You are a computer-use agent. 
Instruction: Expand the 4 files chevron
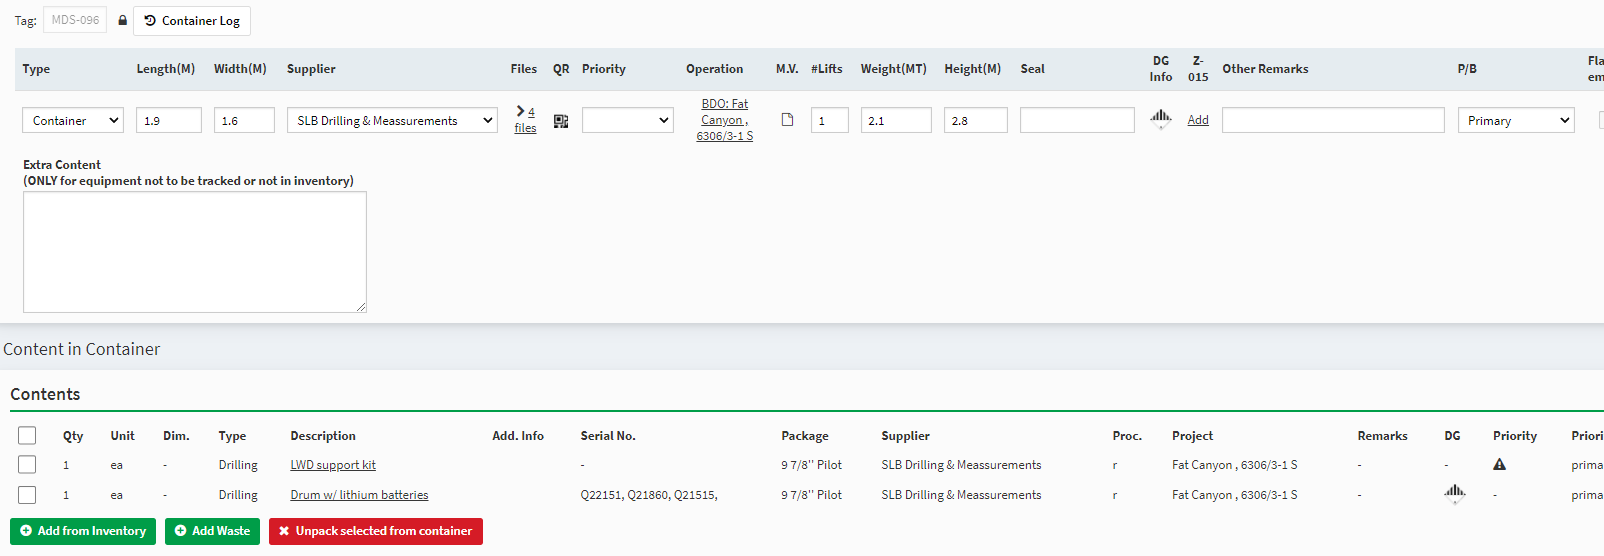coord(521,111)
